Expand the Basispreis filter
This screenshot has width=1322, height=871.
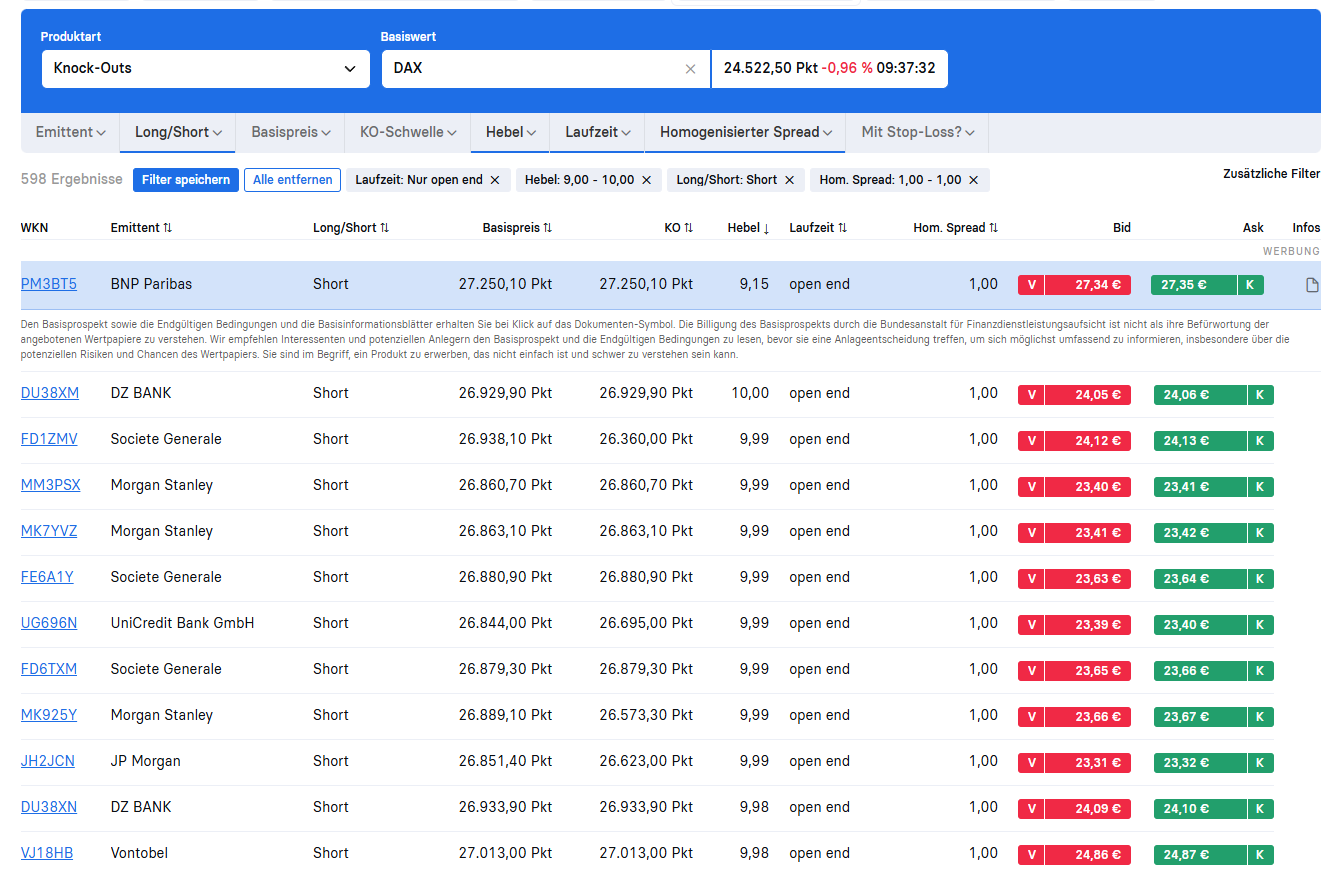(x=291, y=132)
